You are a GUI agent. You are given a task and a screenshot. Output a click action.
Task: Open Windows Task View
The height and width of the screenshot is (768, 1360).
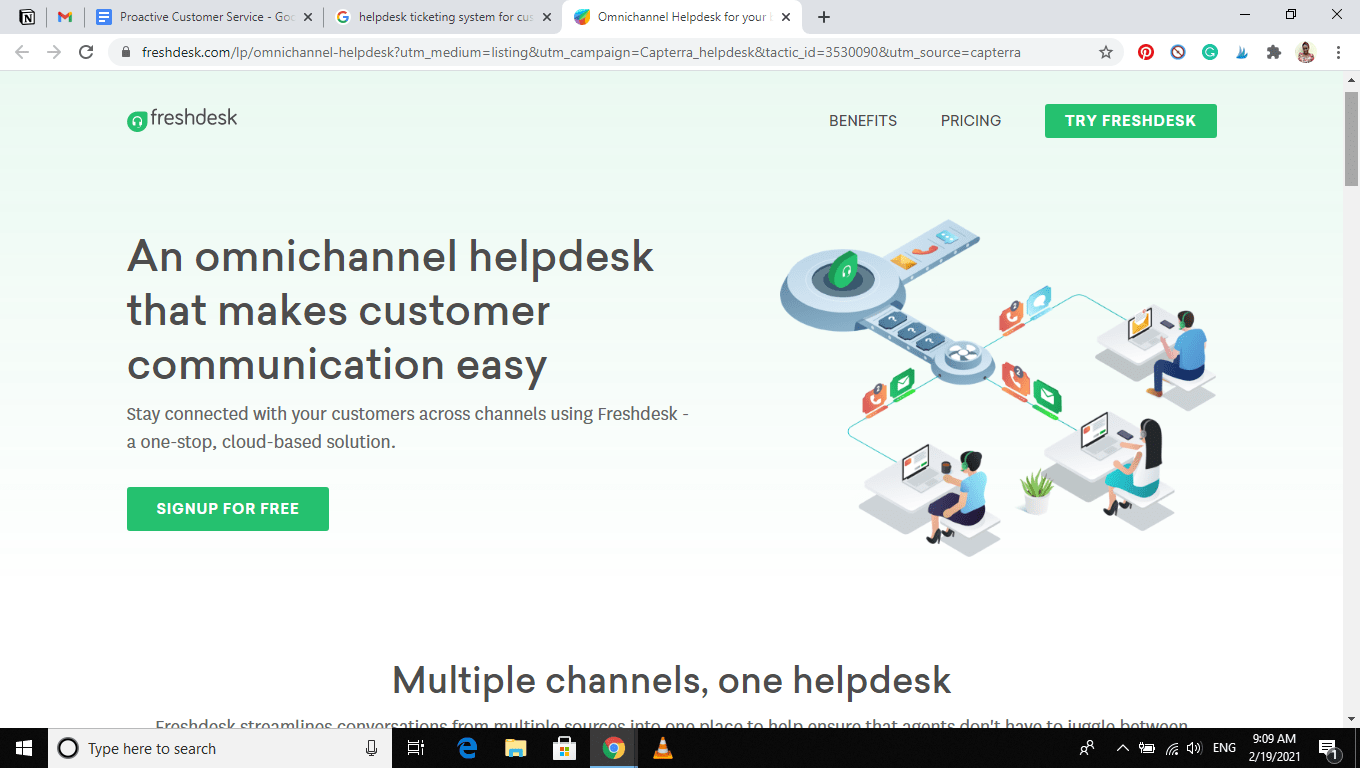417,748
